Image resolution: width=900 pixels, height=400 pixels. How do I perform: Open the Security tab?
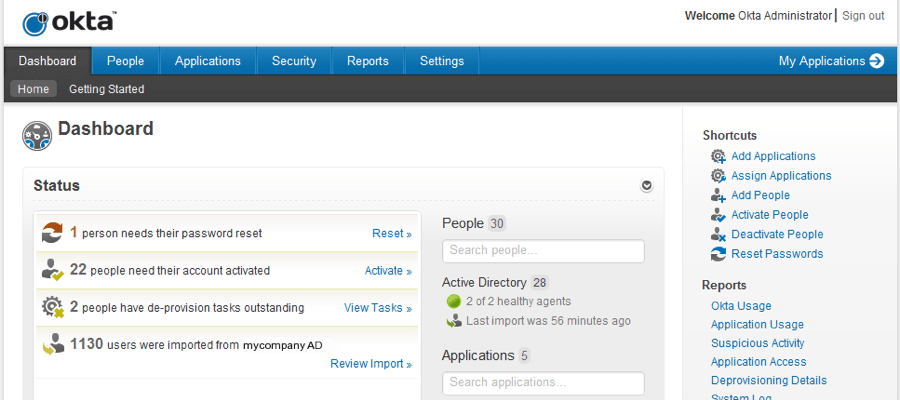294,61
